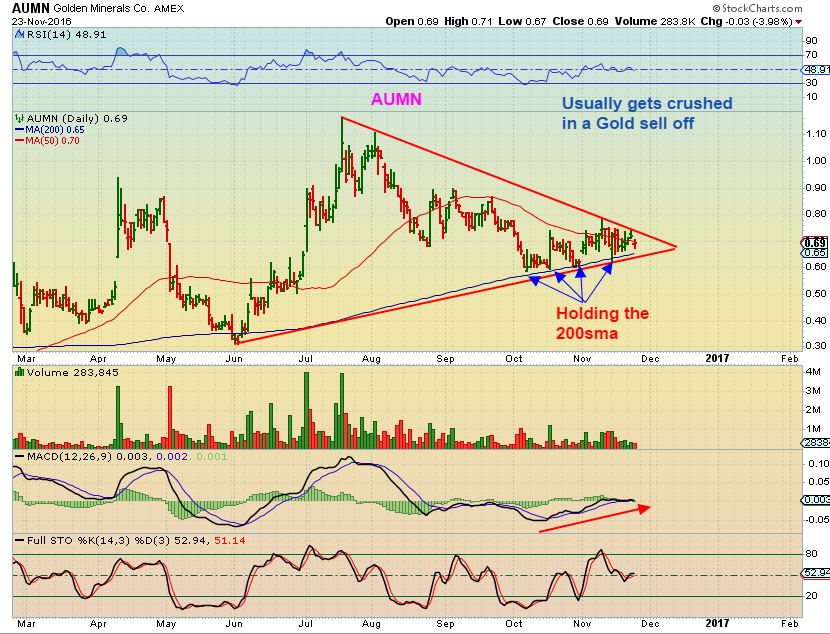Click the MACD 0.003 value tag on right axis
This screenshot has height=634, width=830.
pyautogui.click(x=816, y=500)
